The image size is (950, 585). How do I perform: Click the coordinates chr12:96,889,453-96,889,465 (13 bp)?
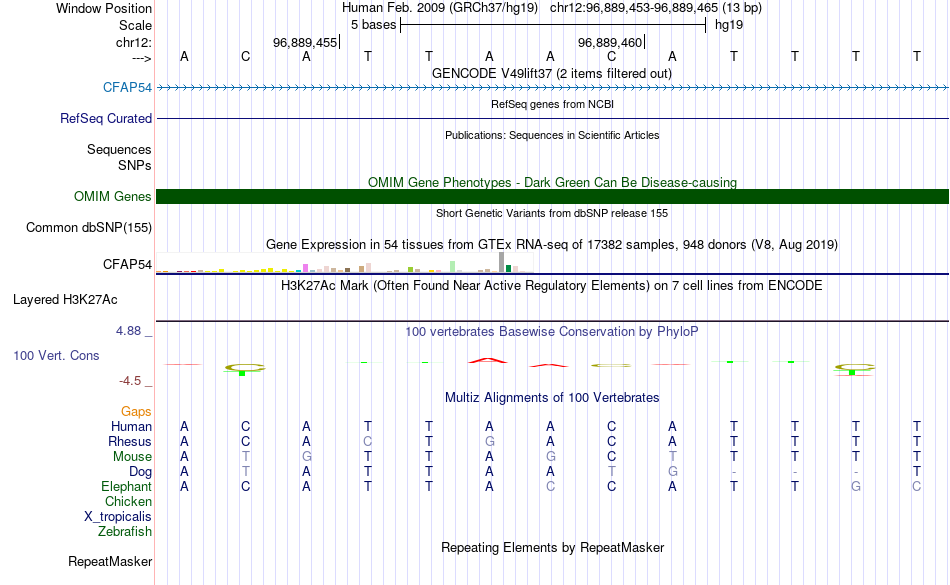coord(656,8)
